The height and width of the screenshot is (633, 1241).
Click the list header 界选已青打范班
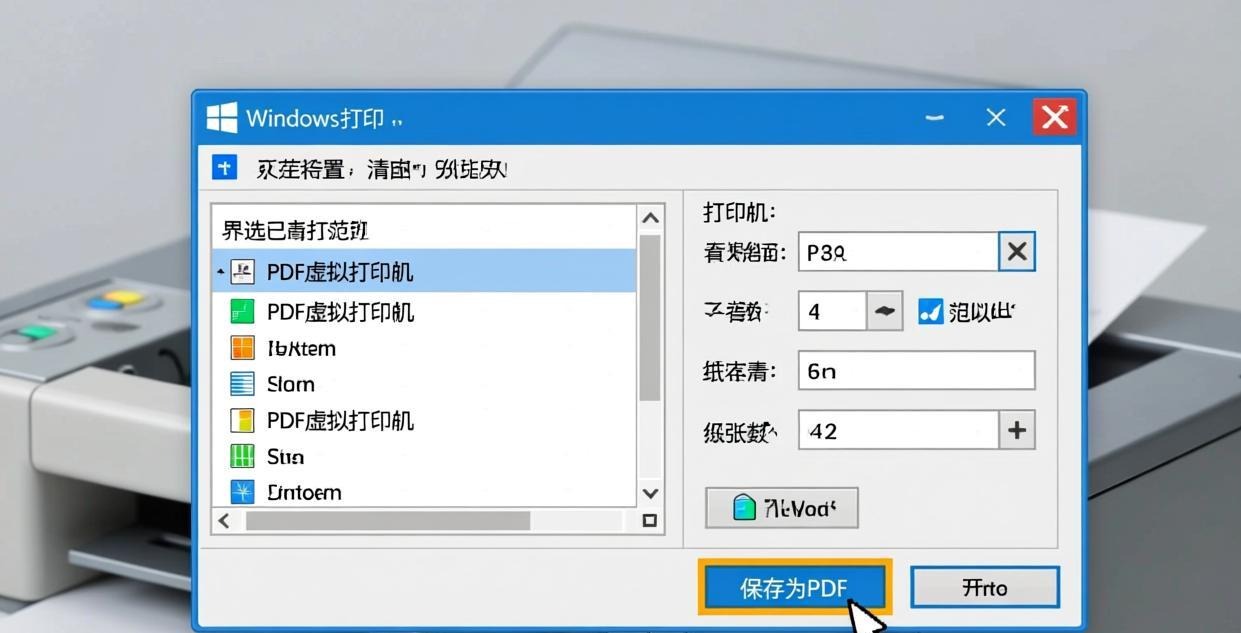click(295, 231)
